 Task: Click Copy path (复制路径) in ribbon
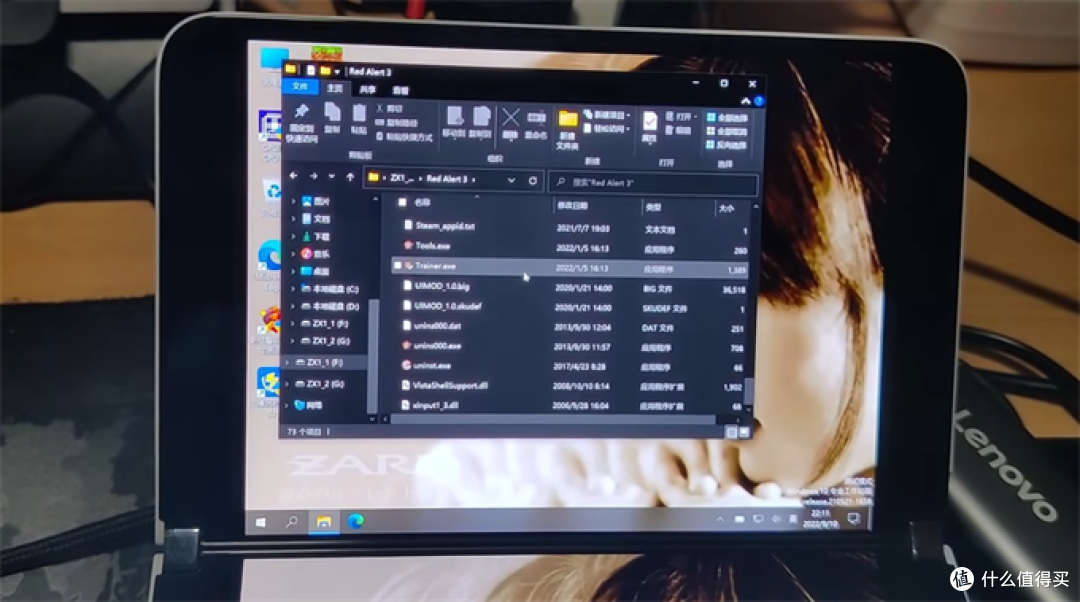click(x=397, y=123)
